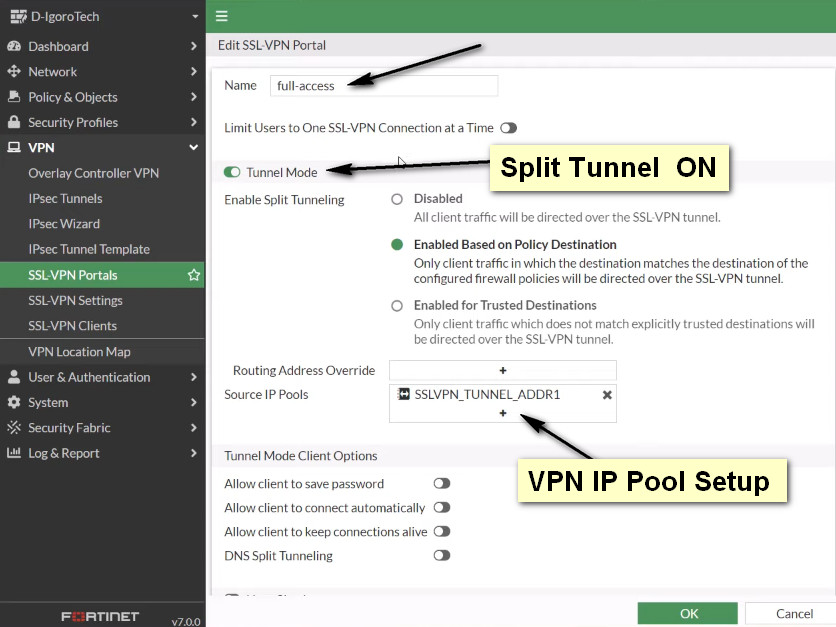Click the v7.0.0 version label
Viewport: 836px width, 627px height.
coord(186,621)
